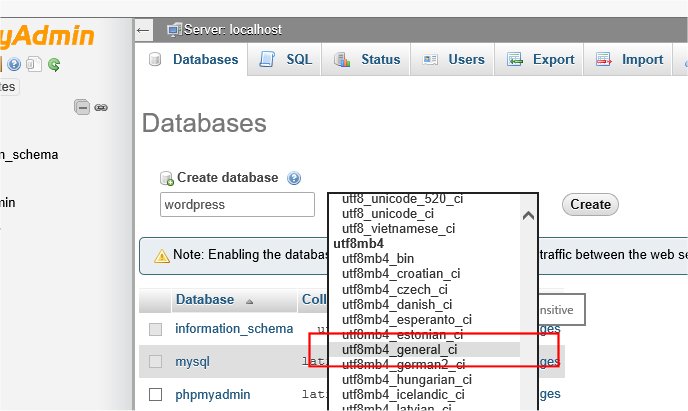Viewport: 688px width, 411px height.
Task: Open the documentation copy icon in sidebar
Action: click(34, 65)
